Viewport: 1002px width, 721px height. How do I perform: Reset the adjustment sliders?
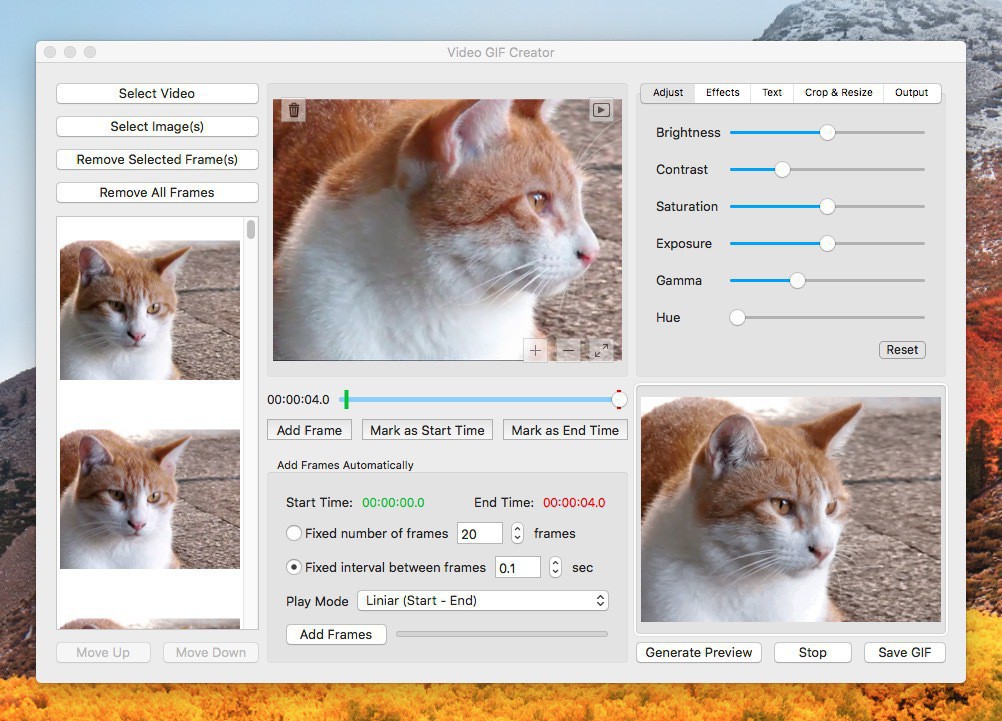coord(901,350)
